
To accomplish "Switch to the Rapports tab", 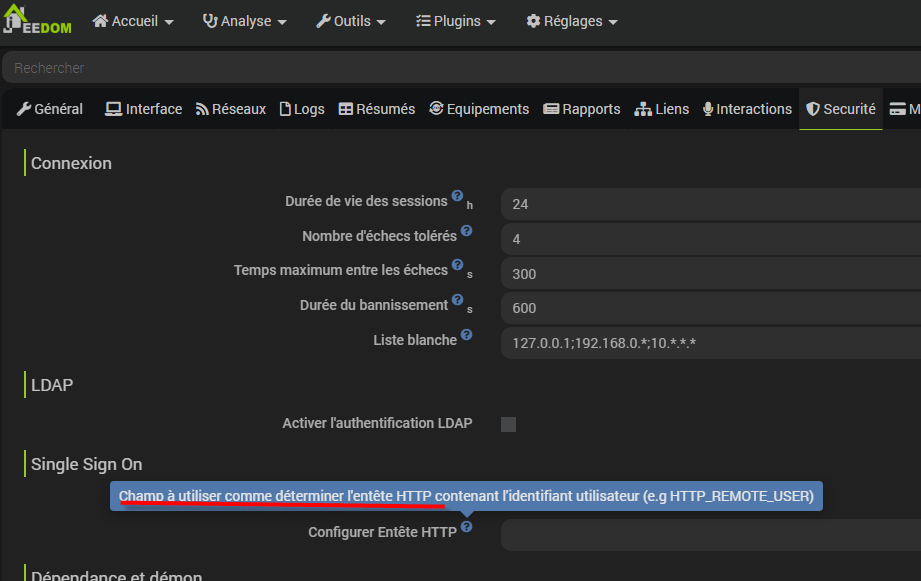I will coord(581,109).
